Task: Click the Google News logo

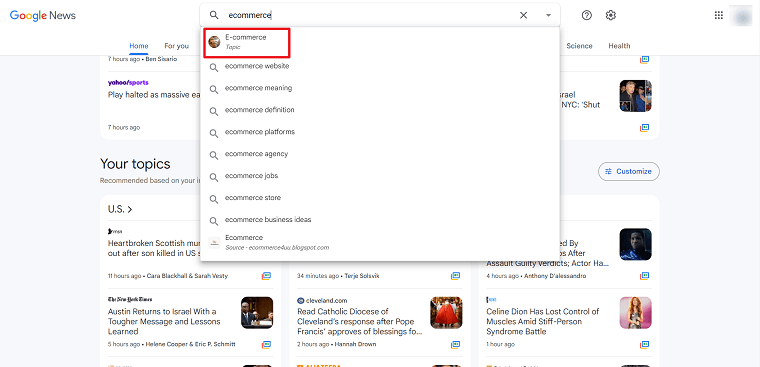Action: tap(43, 15)
